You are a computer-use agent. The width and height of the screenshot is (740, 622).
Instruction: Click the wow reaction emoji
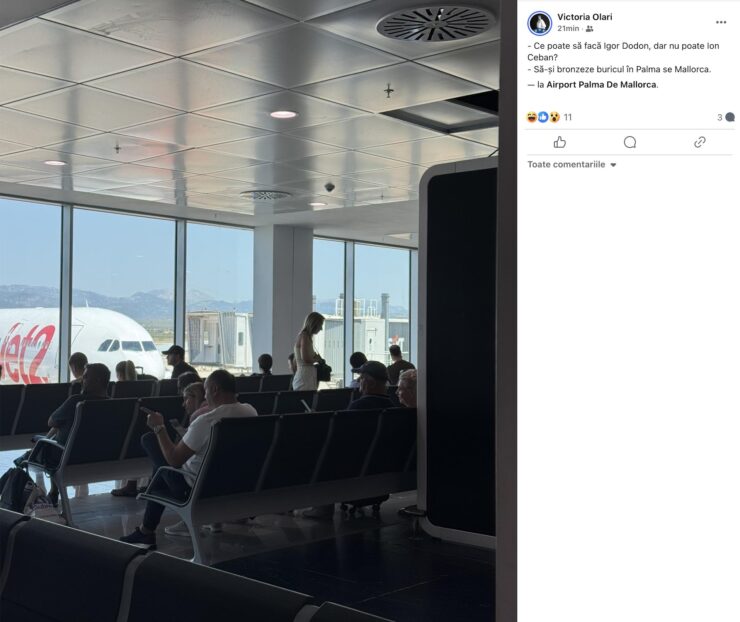(x=554, y=117)
